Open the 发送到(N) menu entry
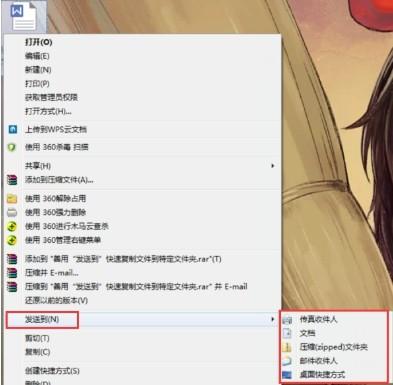The width and height of the screenshot is (393, 385). click(42, 319)
